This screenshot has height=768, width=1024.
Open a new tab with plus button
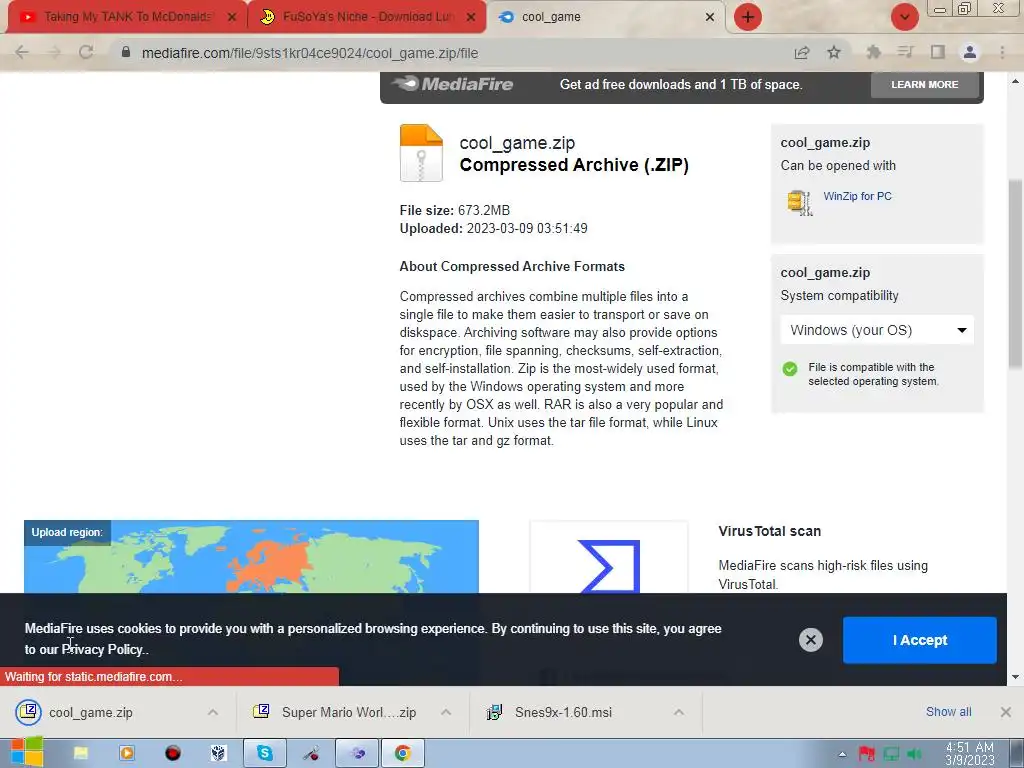point(748,17)
